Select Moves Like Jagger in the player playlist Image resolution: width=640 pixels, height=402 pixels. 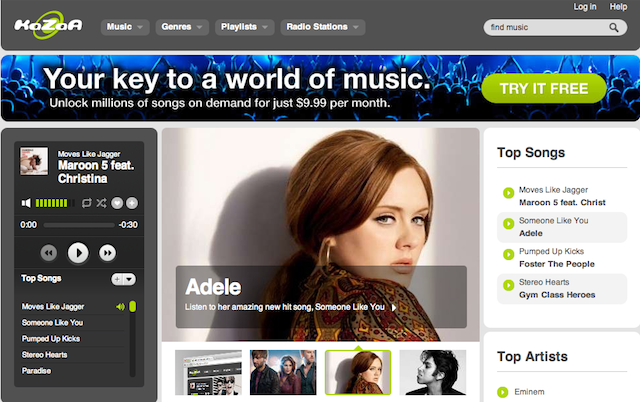53,306
